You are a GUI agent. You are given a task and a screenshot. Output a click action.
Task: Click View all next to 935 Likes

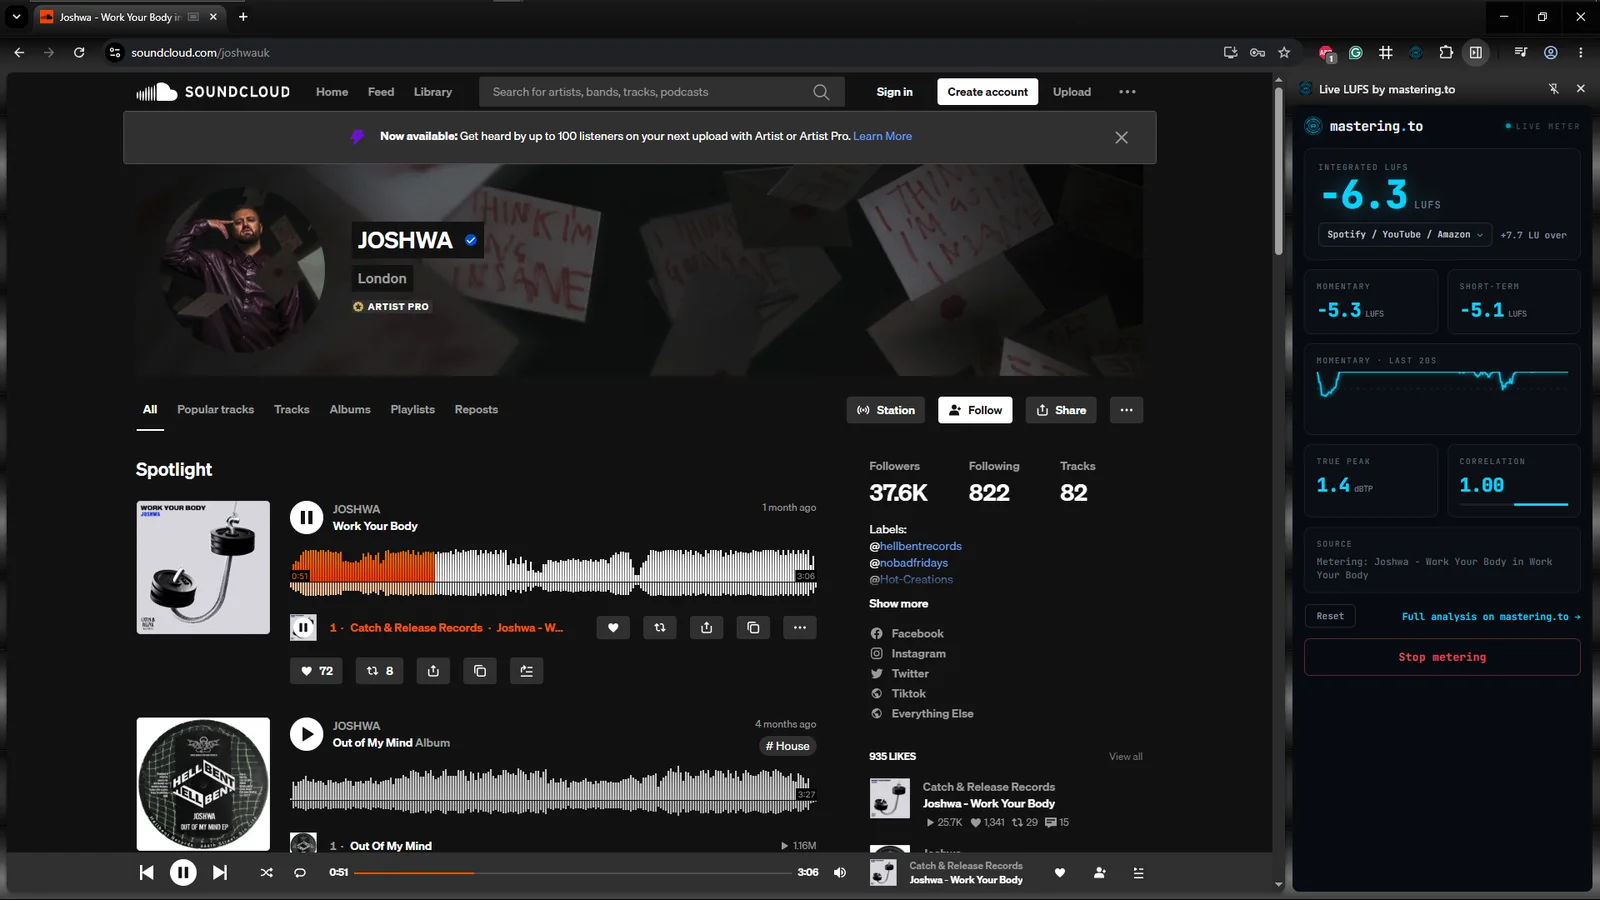coord(1125,757)
